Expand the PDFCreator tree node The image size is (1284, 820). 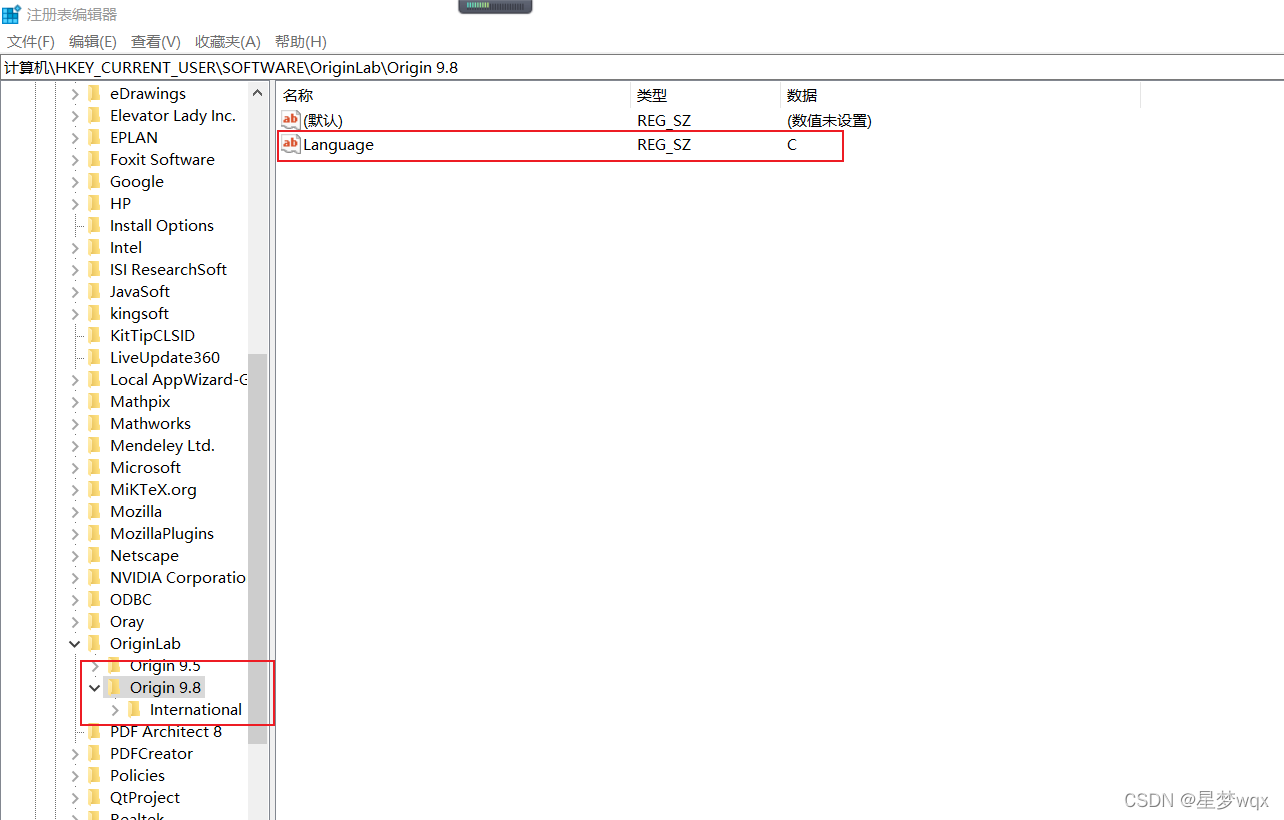click(x=75, y=754)
